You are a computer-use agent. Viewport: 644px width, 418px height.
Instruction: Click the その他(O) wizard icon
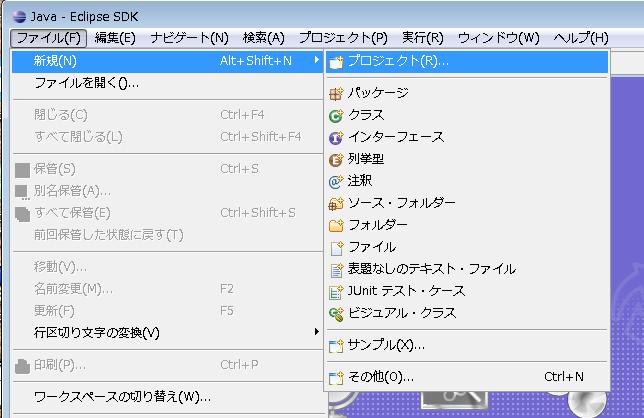click(x=336, y=378)
